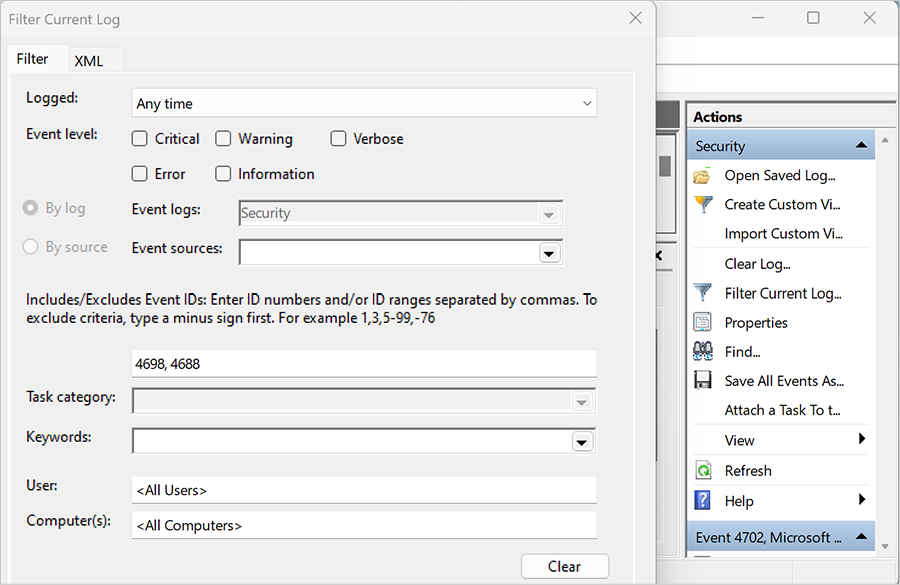Image resolution: width=900 pixels, height=585 pixels.
Task: Click the Event IDs field with 4698, 4688
Action: pyautogui.click(x=364, y=363)
